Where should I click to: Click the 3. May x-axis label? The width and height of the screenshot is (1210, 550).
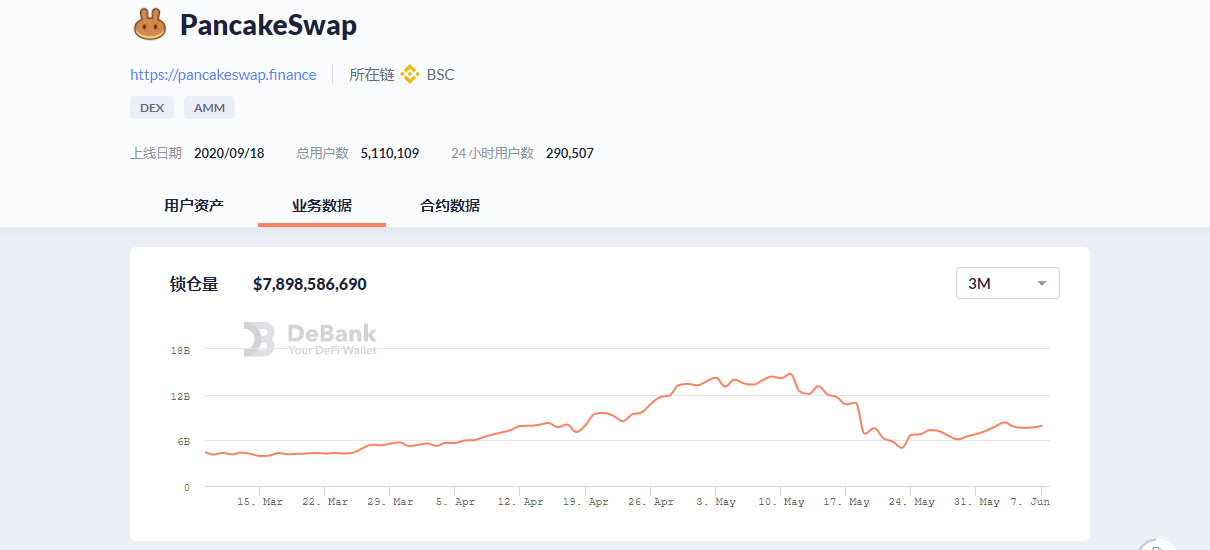(716, 502)
